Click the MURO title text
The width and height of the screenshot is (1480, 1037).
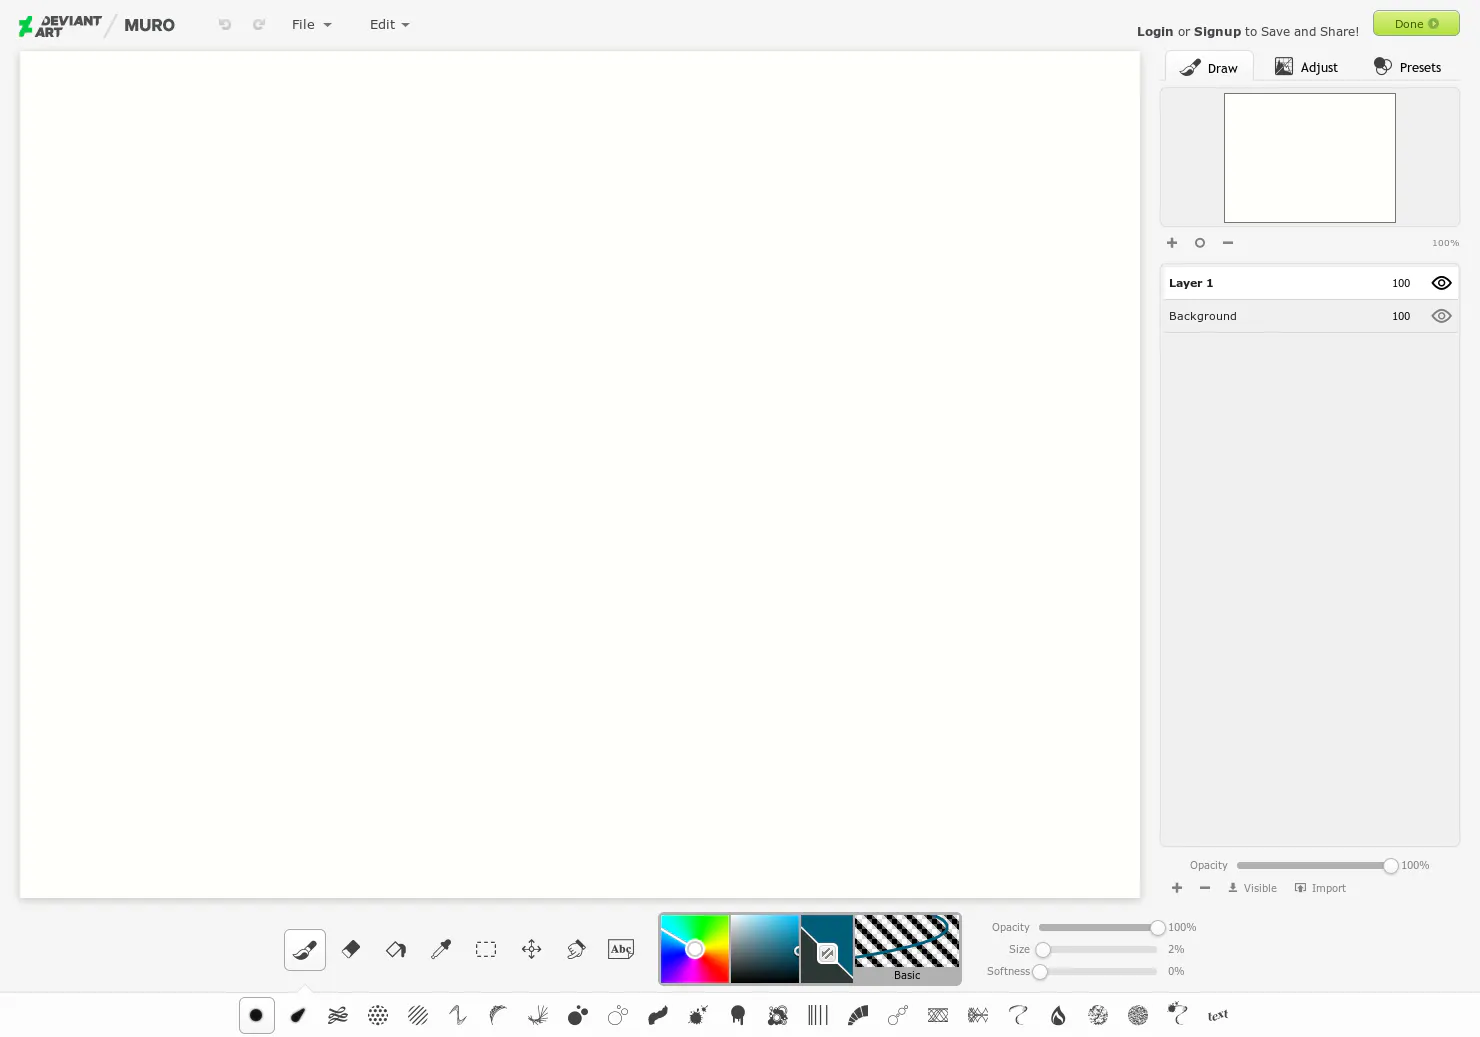[x=150, y=25]
